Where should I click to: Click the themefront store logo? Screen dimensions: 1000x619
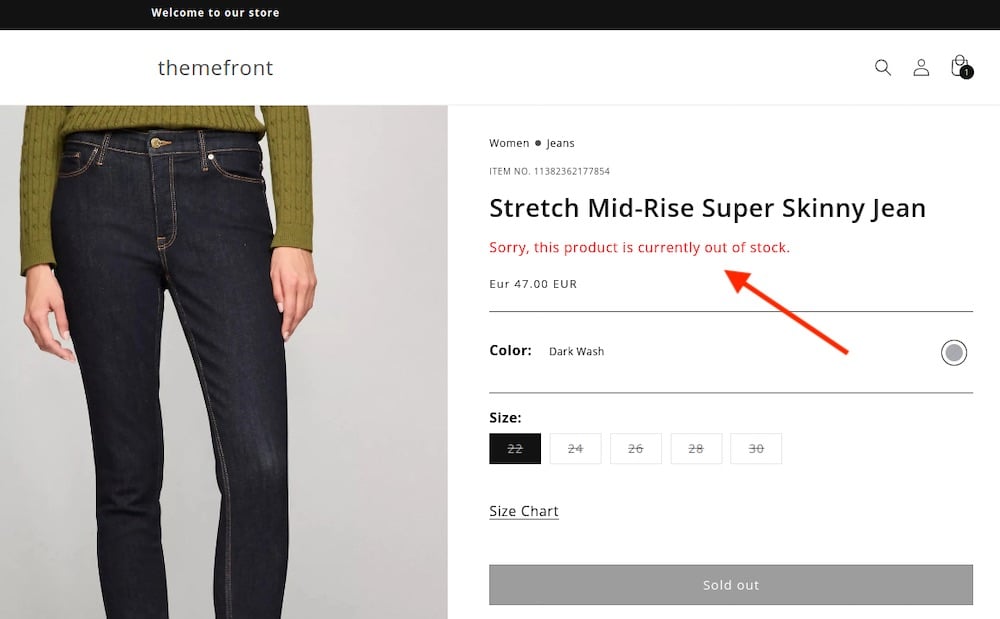click(215, 68)
